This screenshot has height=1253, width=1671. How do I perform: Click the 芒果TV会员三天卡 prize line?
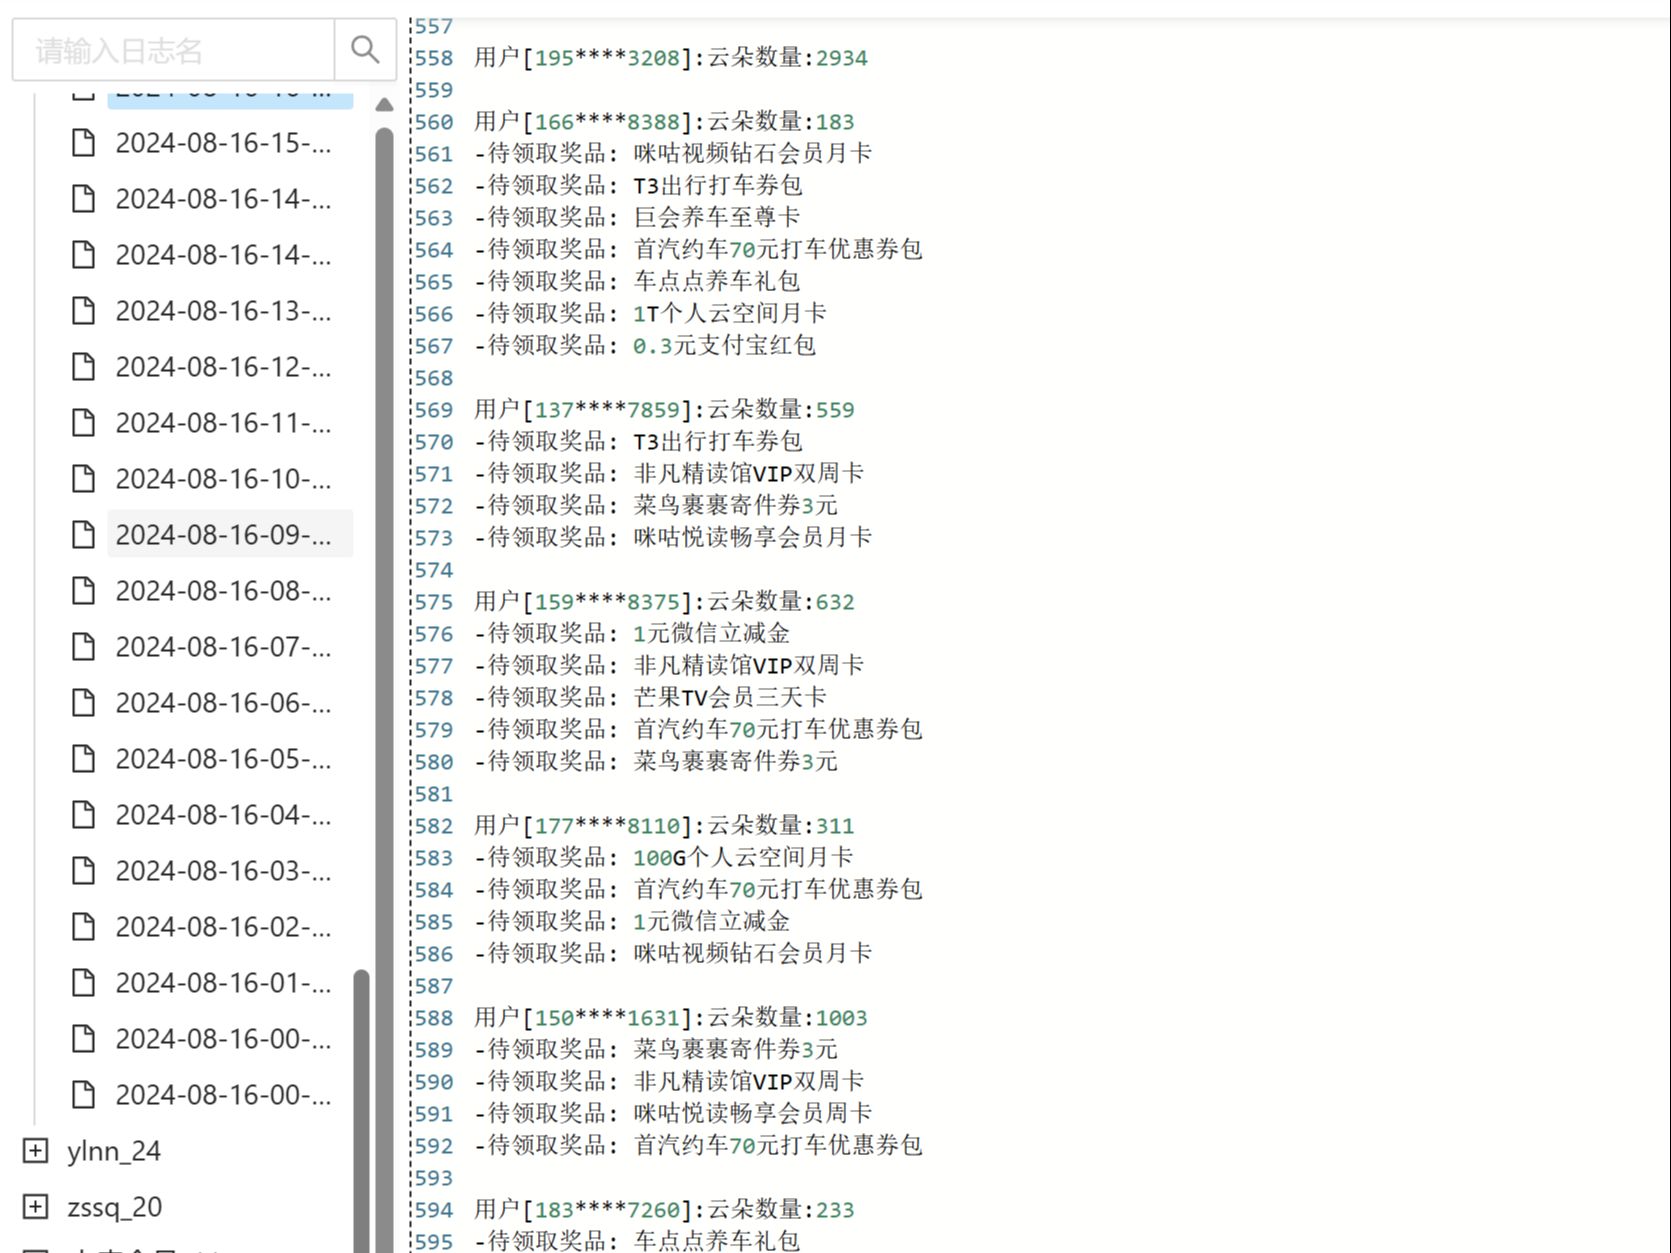pos(650,698)
